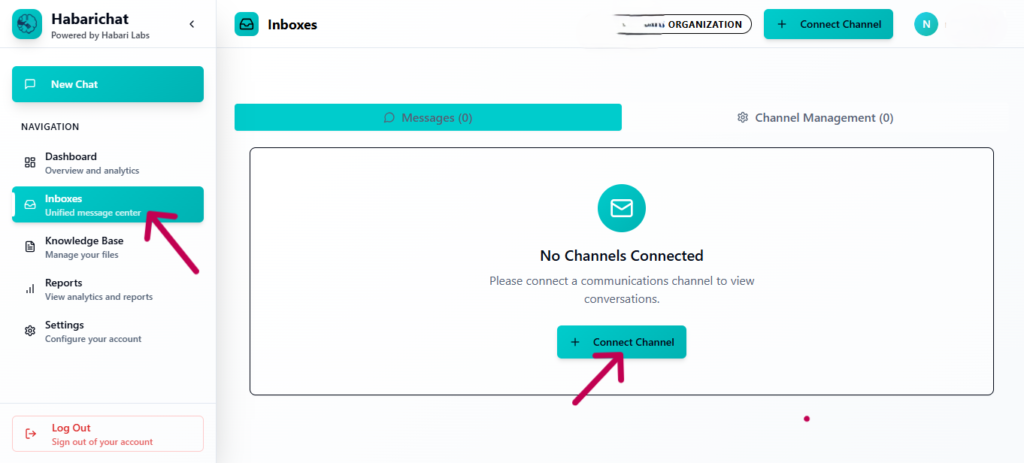Start a New Chat
Screen dimensions: 1024x463
point(107,84)
